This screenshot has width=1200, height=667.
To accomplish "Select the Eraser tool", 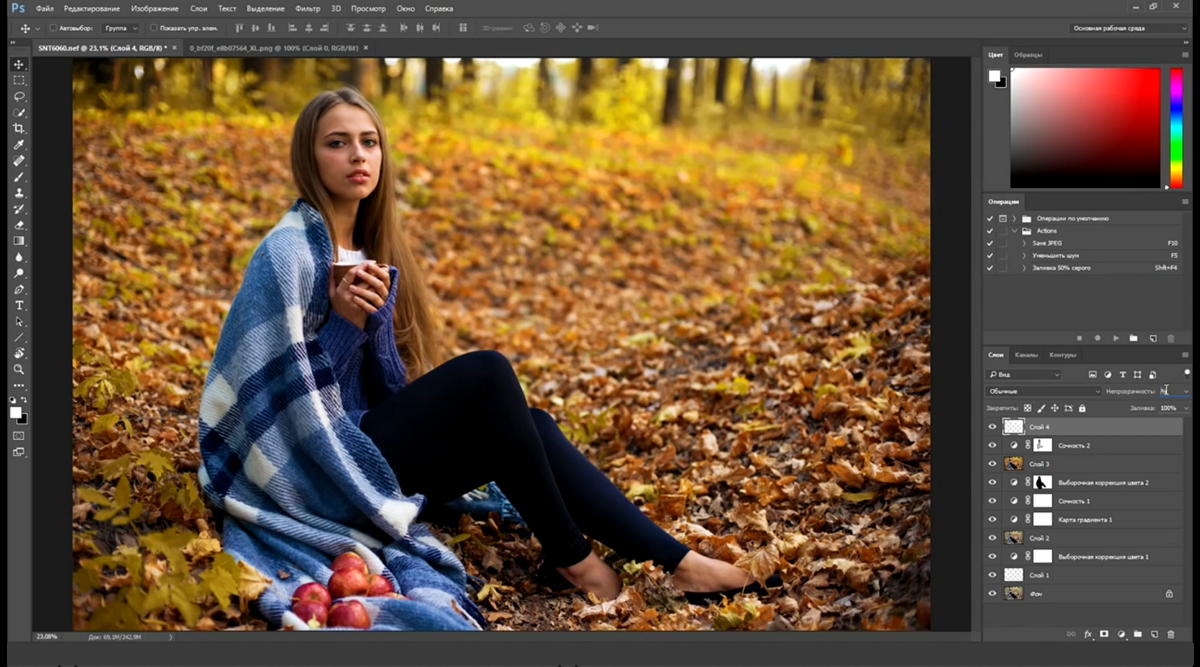I will 19,225.
